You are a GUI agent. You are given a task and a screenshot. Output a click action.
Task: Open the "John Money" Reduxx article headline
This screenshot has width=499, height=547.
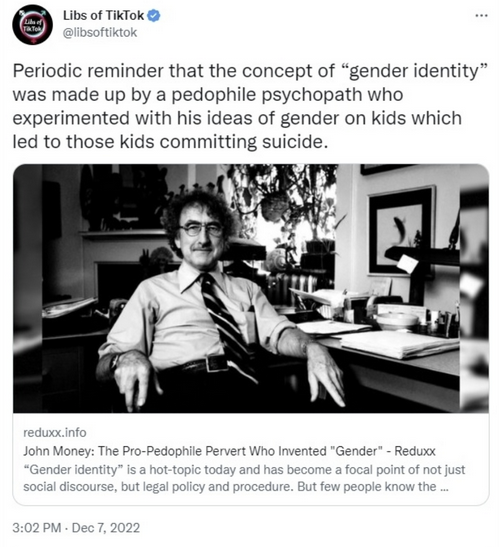pos(229,451)
